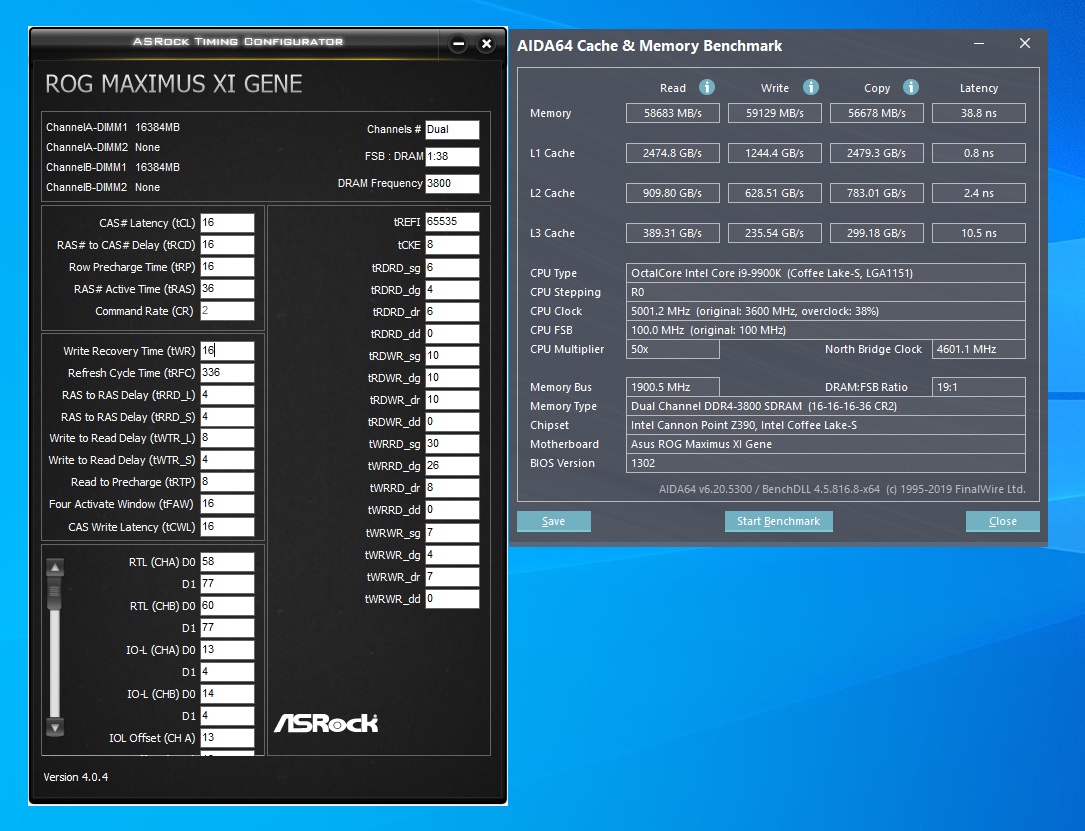The image size is (1085, 831).
Task: Close the ASRock Timing Configurator window
Action: click(486, 44)
